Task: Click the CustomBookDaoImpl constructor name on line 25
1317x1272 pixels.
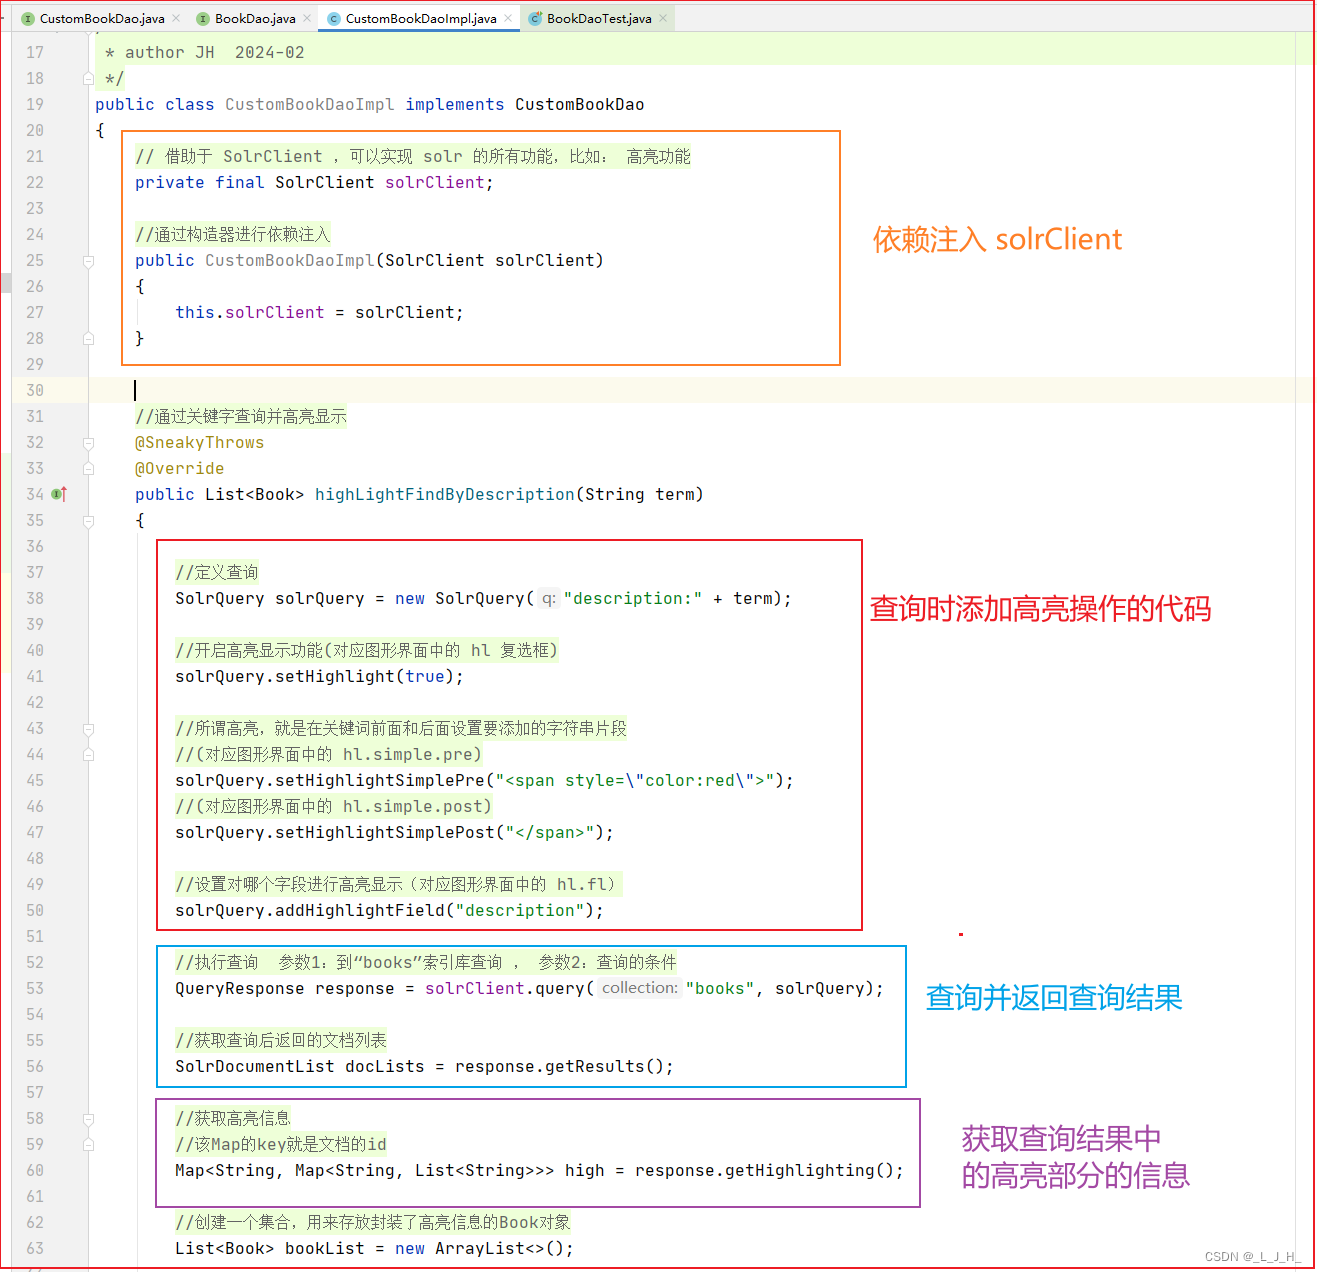Action: pyautogui.click(x=289, y=260)
